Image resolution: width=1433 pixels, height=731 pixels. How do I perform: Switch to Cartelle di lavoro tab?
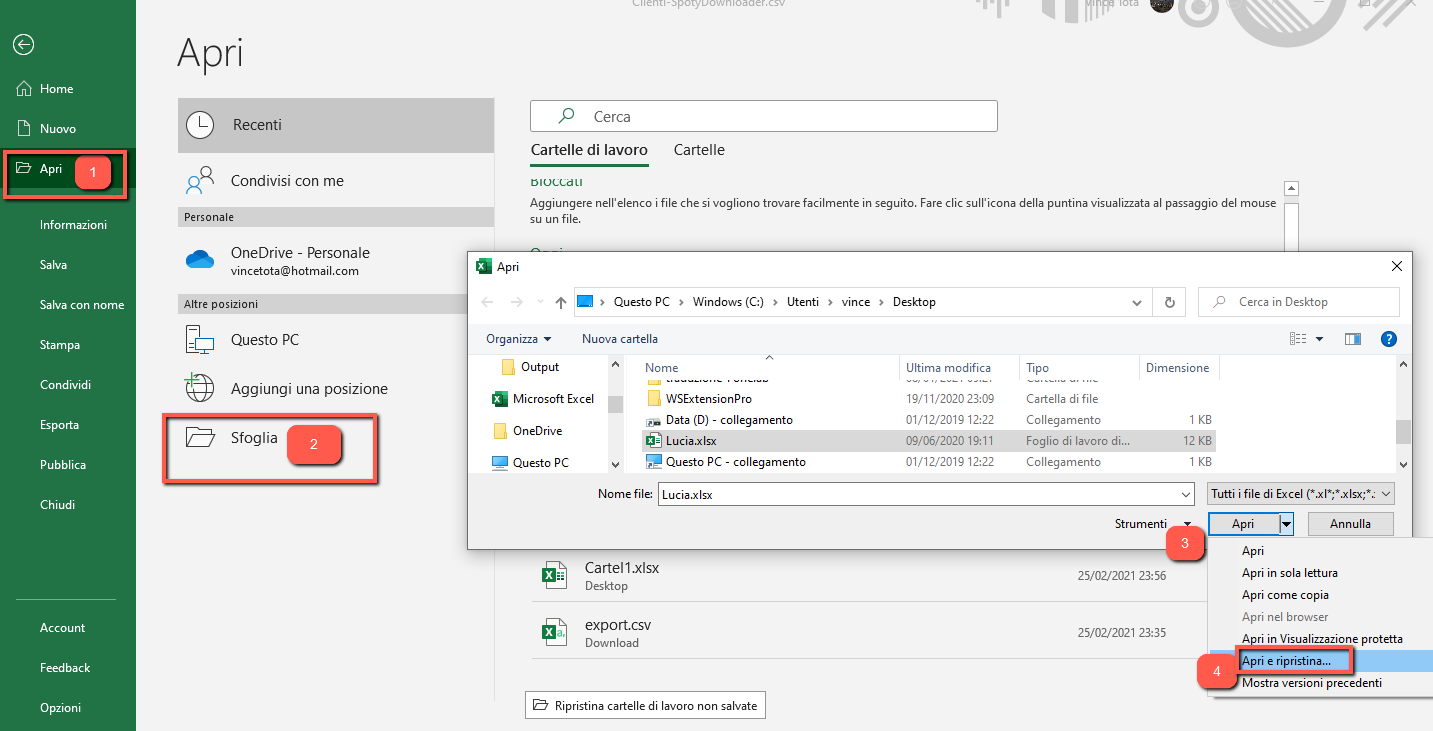pos(589,150)
